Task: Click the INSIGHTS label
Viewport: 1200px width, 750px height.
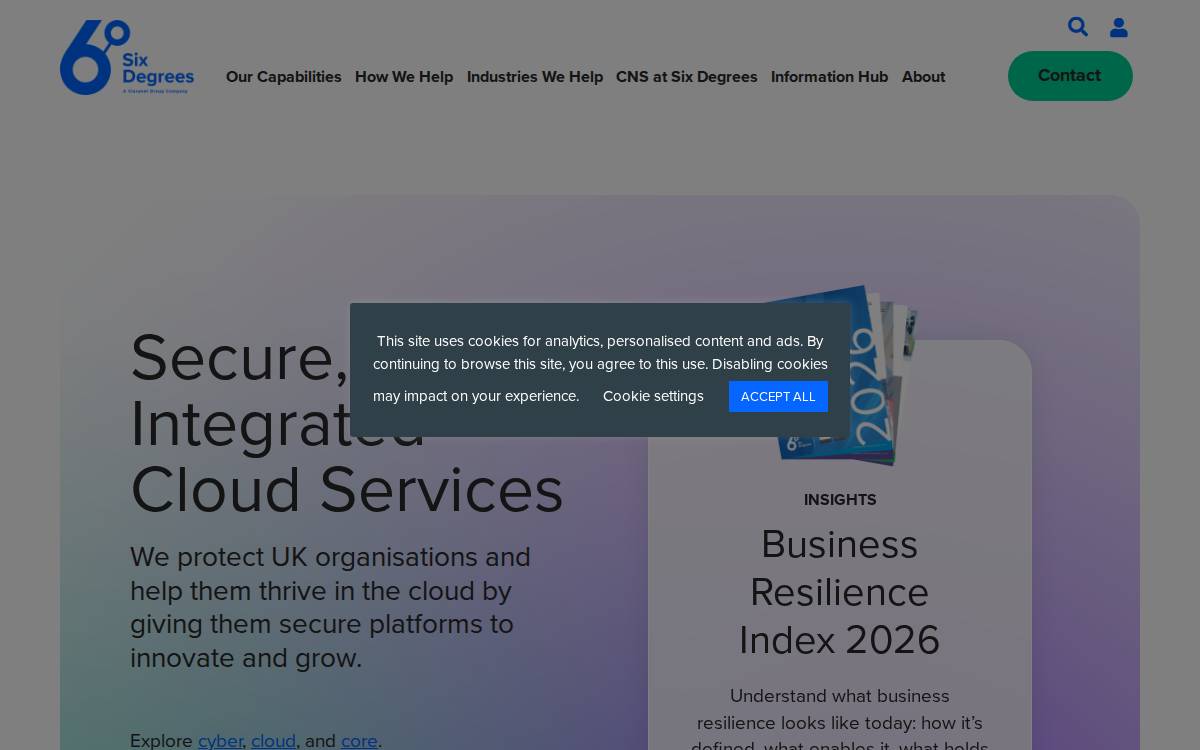Action: coord(840,500)
